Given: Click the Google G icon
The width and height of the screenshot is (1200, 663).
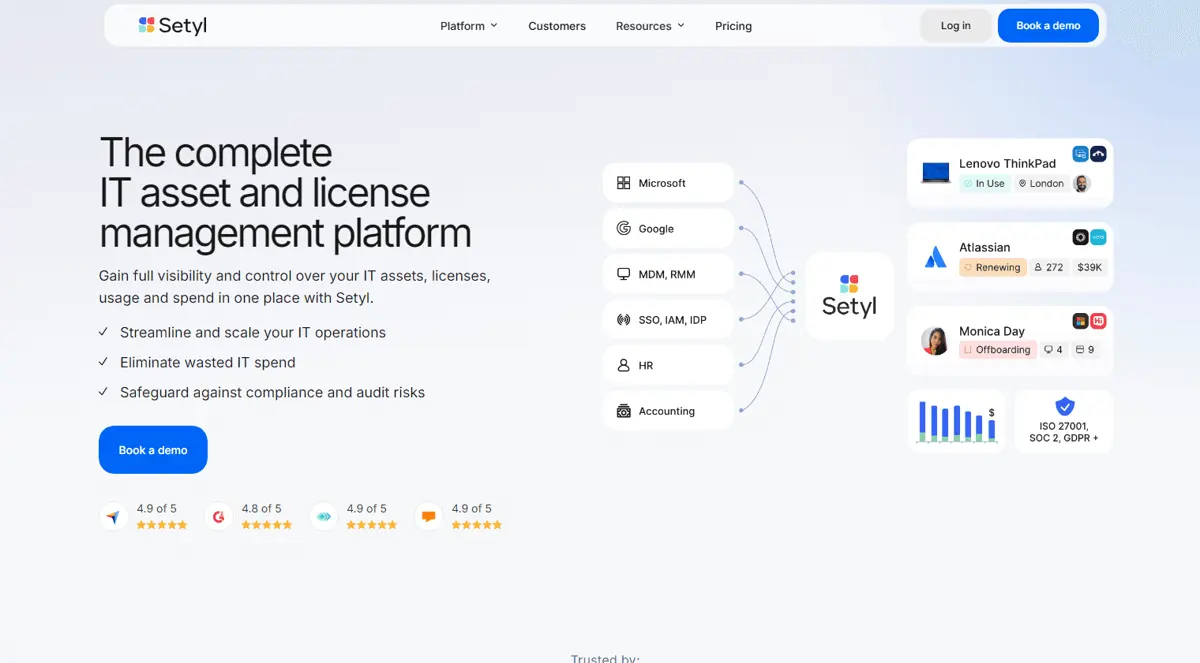Looking at the screenshot, I should pos(623,228).
